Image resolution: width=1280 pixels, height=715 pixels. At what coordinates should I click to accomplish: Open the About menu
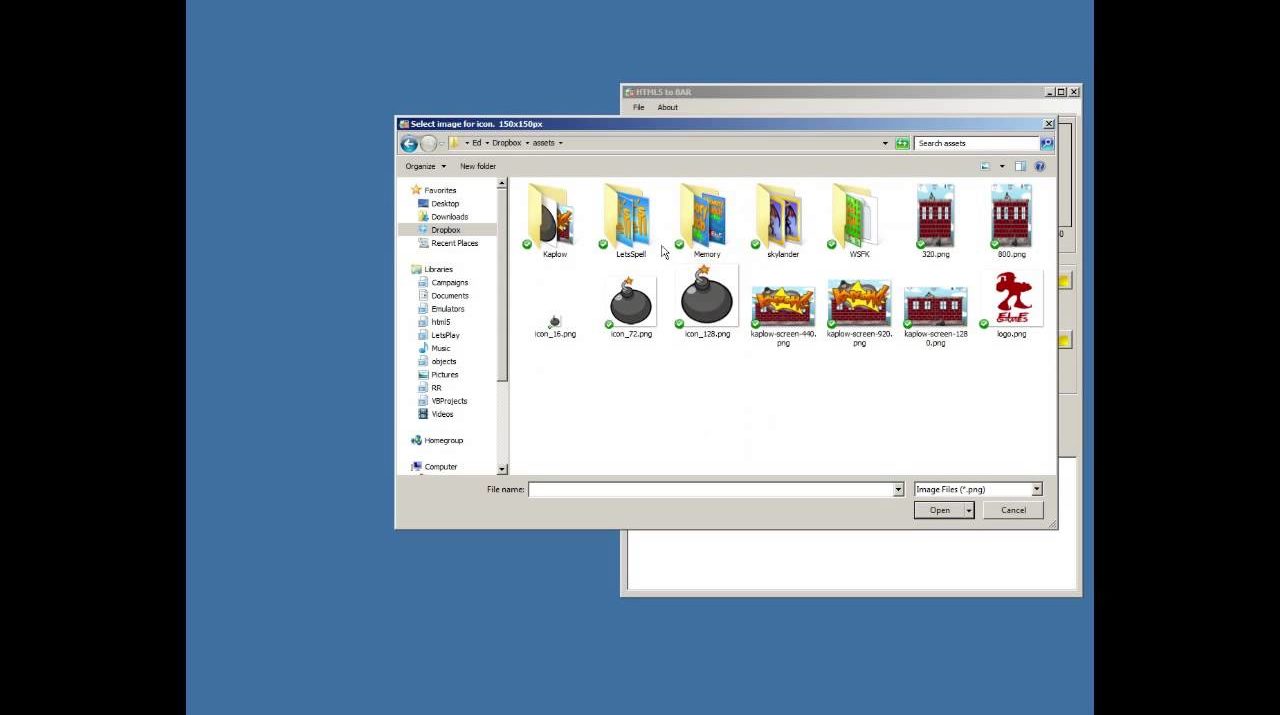tap(667, 108)
